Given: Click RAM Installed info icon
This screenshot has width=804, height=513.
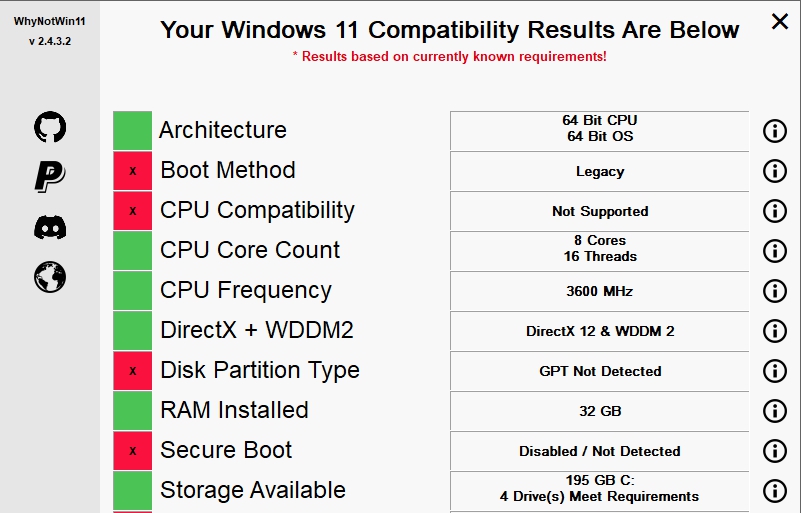Looking at the screenshot, I should tap(774, 411).
